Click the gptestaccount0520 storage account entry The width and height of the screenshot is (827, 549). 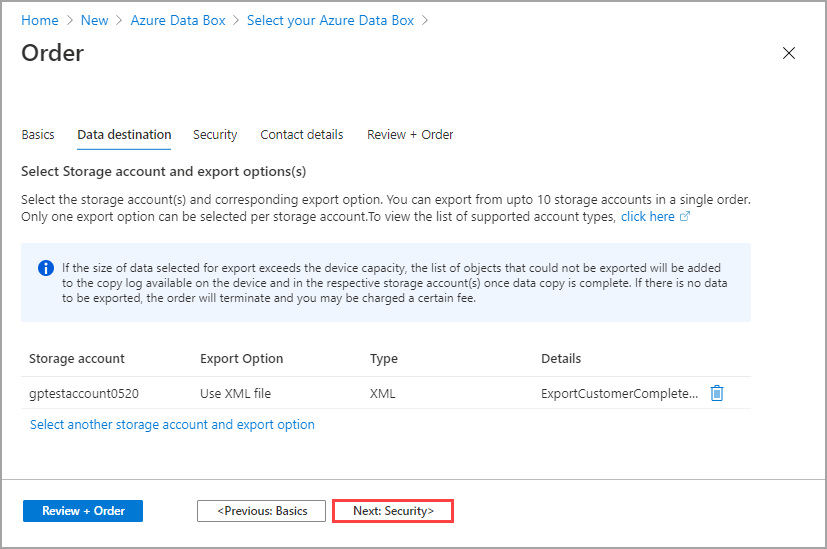click(x=82, y=394)
